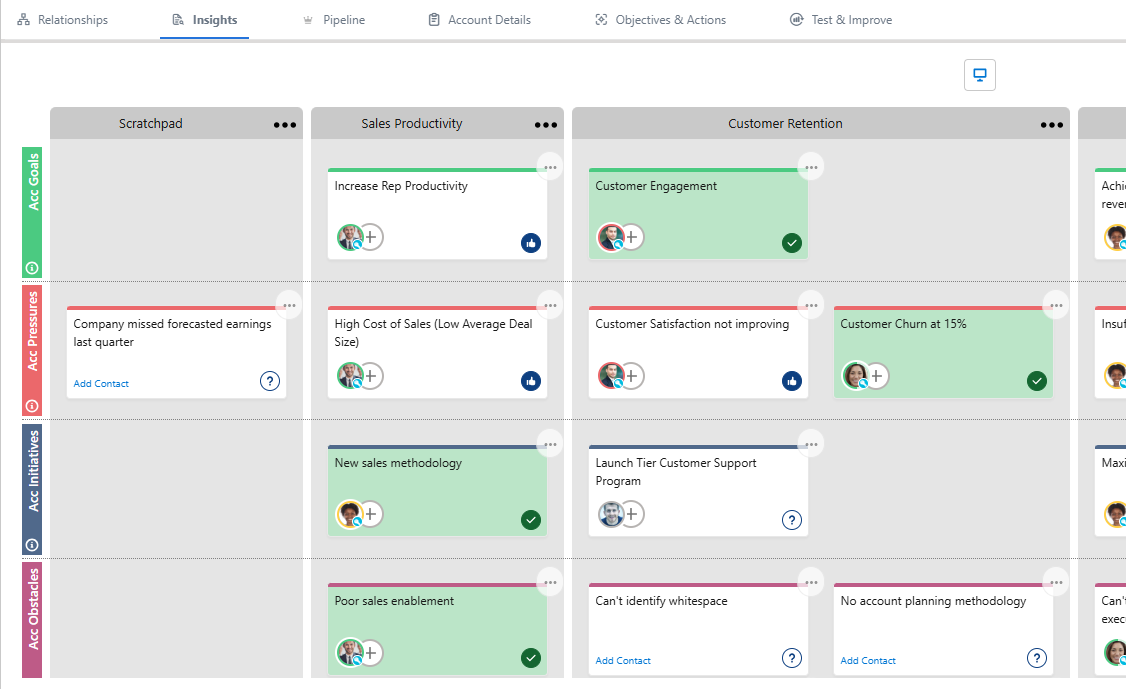Click info icon under Acc Goals row label
The height and width of the screenshot is (689, 1126).
coord(32,268)
